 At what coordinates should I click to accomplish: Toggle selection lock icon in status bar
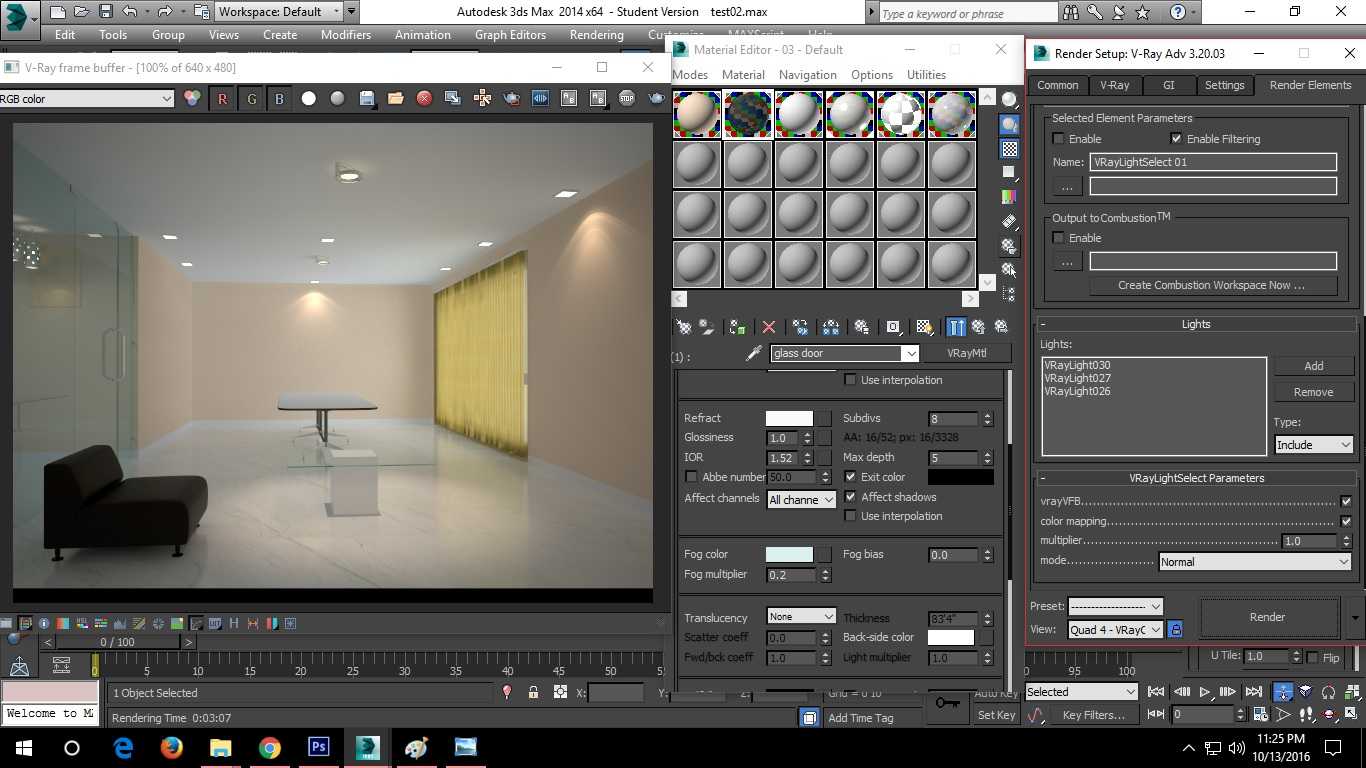click(x=533, y=692)
